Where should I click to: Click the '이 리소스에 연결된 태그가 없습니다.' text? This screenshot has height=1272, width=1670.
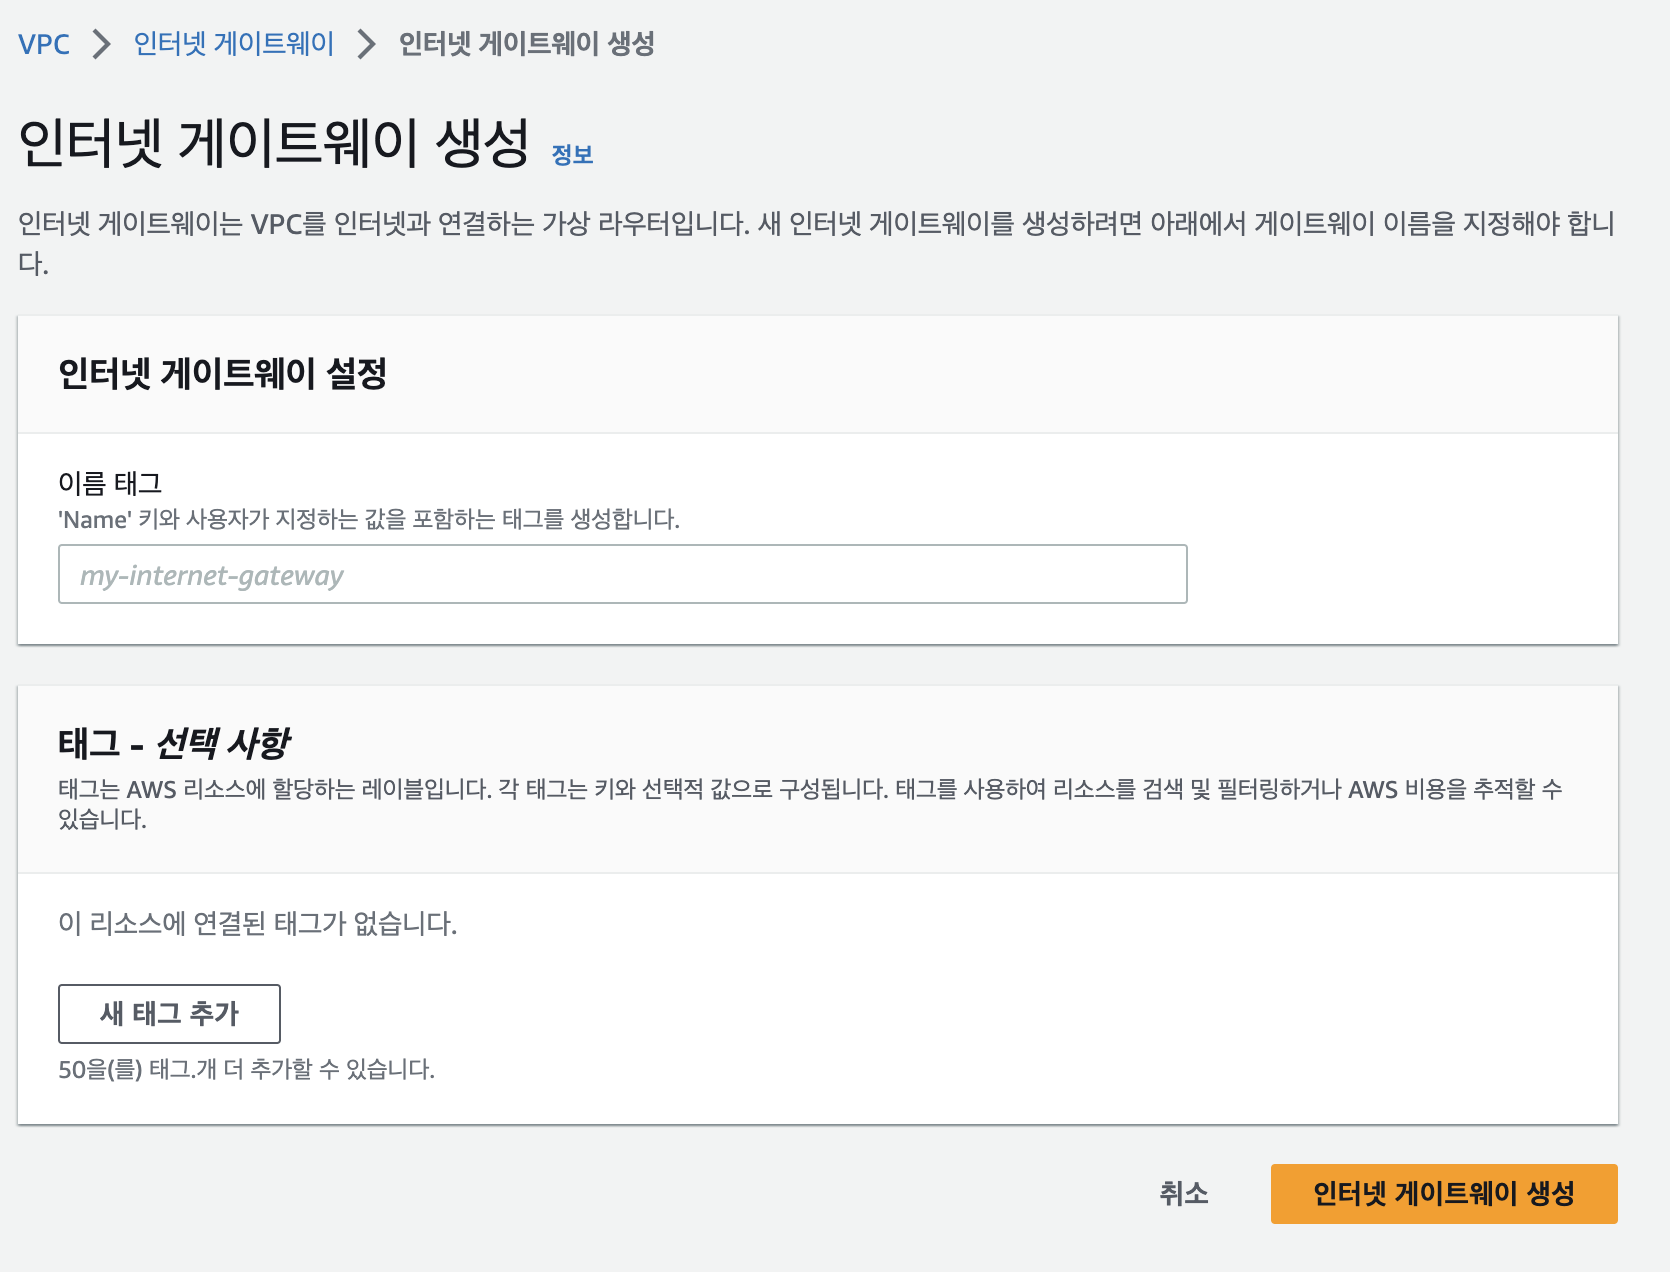(x=258, y=923)
